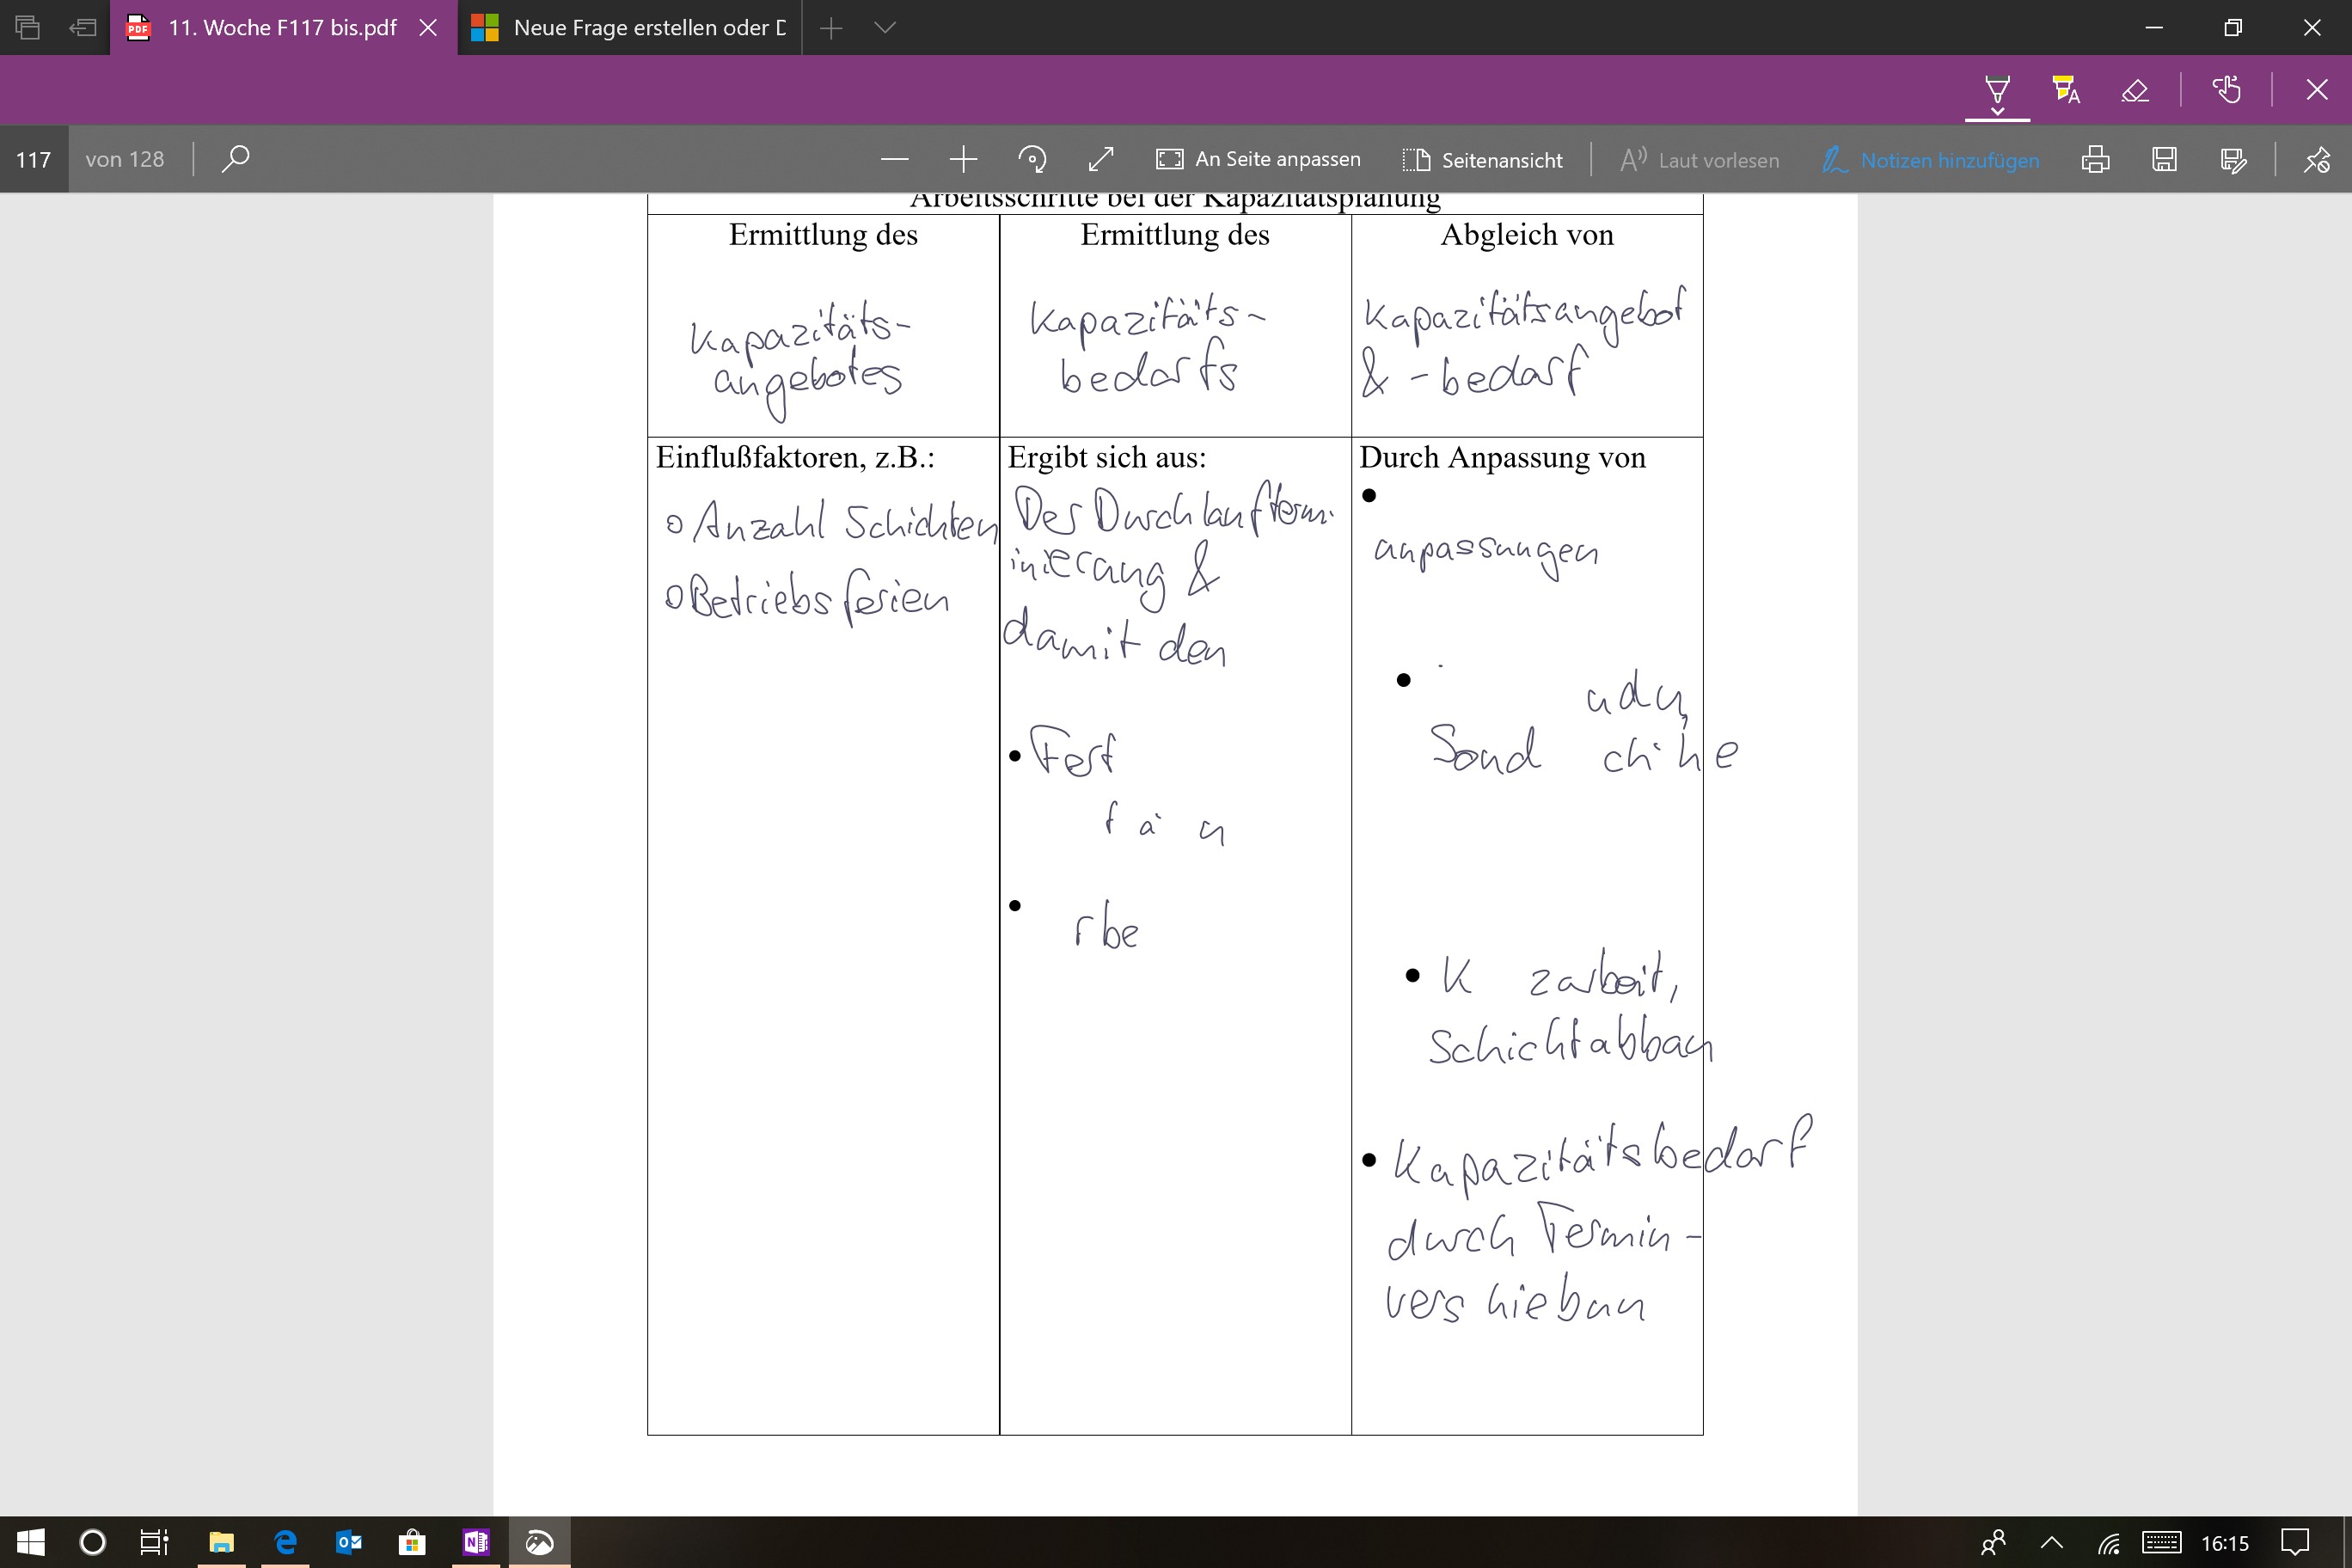Screen dimensions: 2352x1568
Task: Select the highlighter annotation tool
Action: point(2066,90)
